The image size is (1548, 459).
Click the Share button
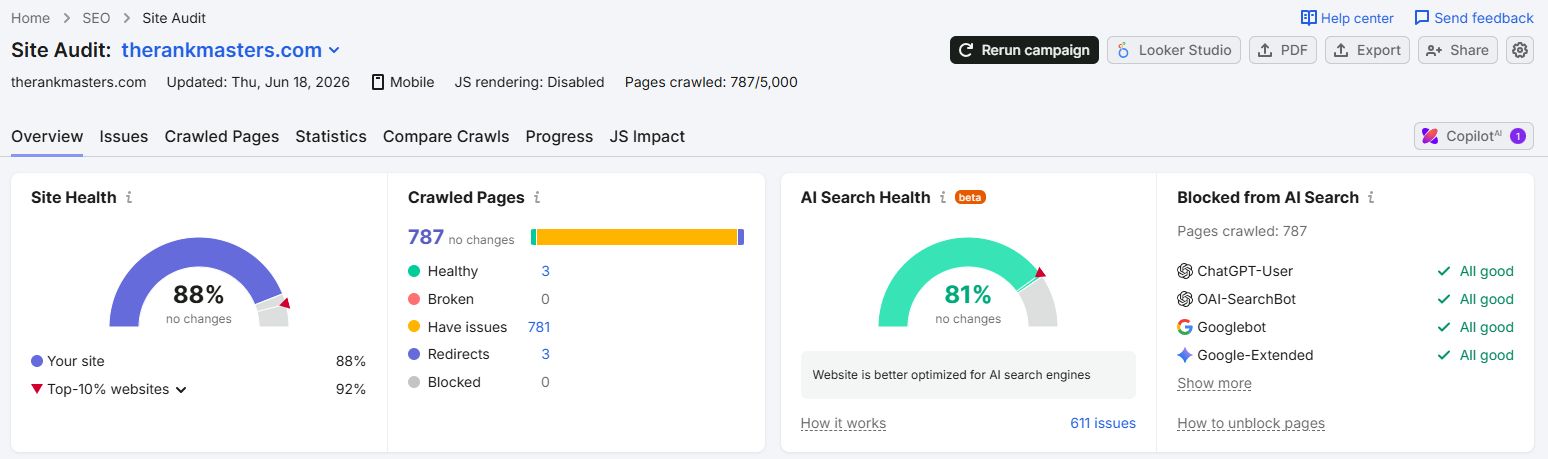coord(1457,50)
